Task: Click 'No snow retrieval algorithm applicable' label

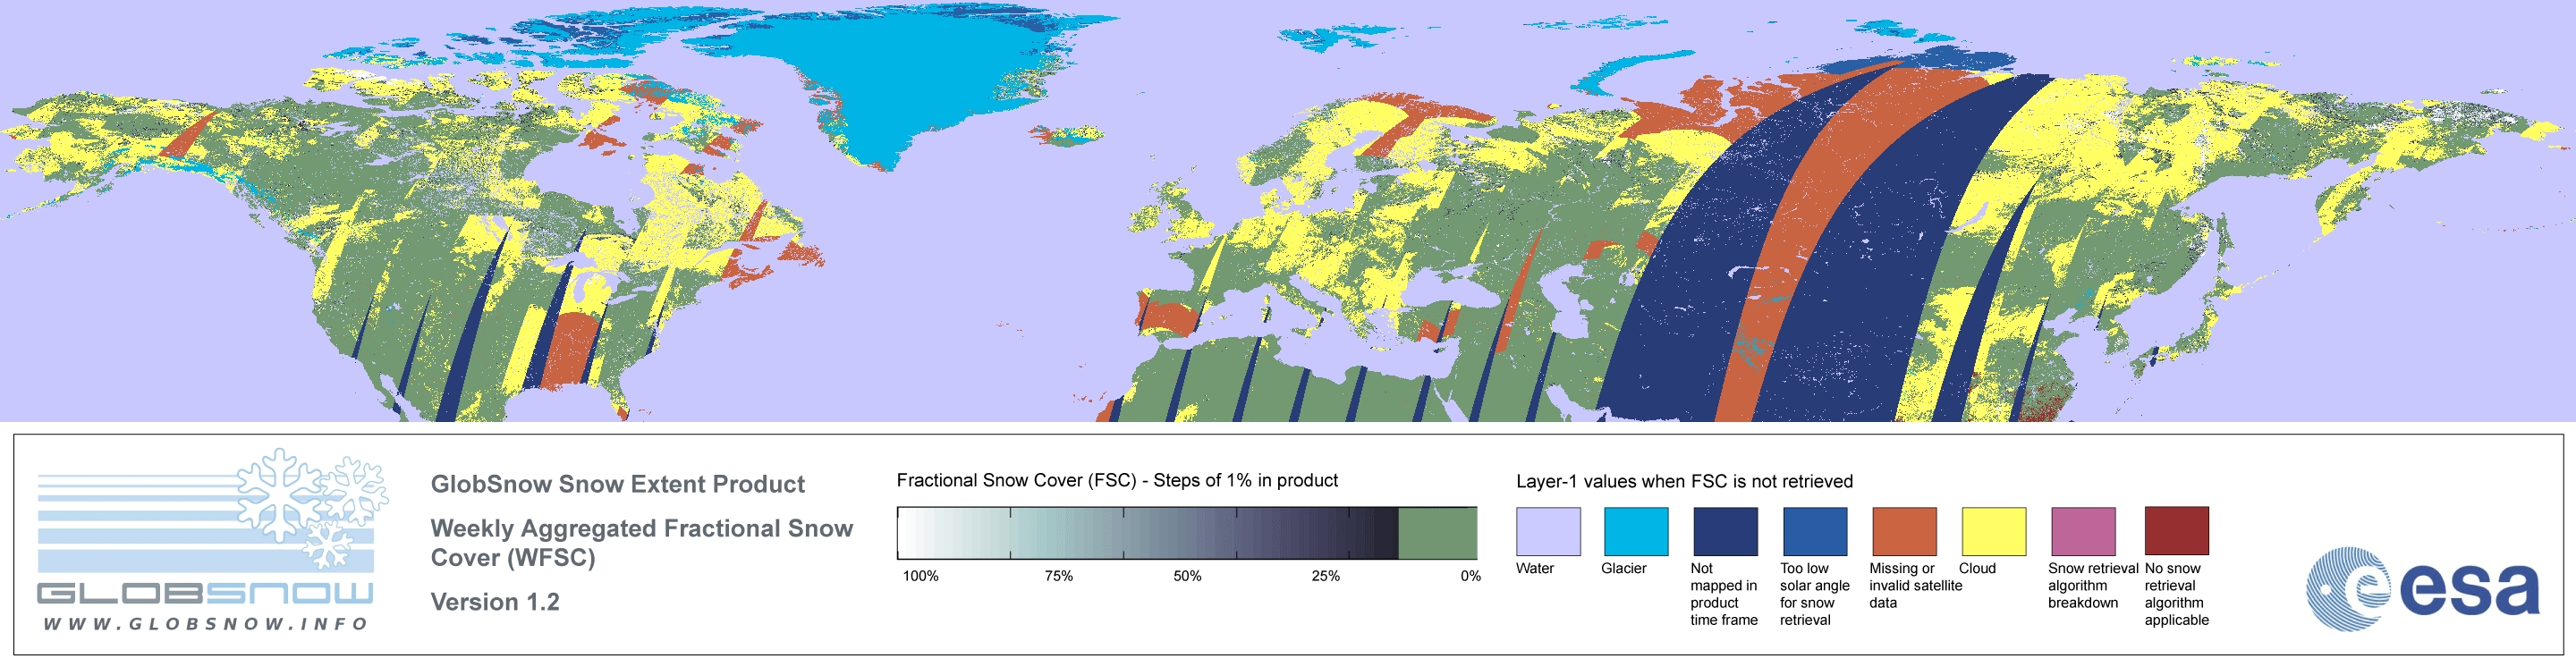Action: [x=2176, y=594]
